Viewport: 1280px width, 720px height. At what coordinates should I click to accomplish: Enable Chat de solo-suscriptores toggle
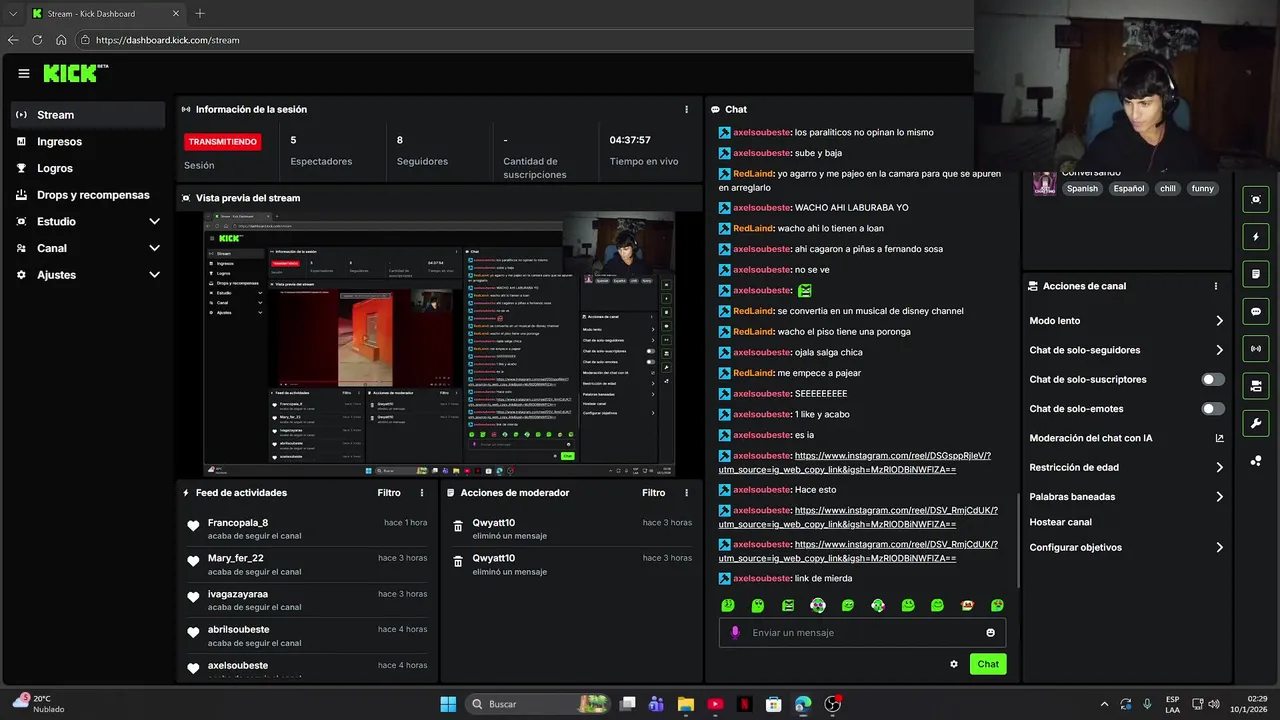click(x=1213, y=379)
